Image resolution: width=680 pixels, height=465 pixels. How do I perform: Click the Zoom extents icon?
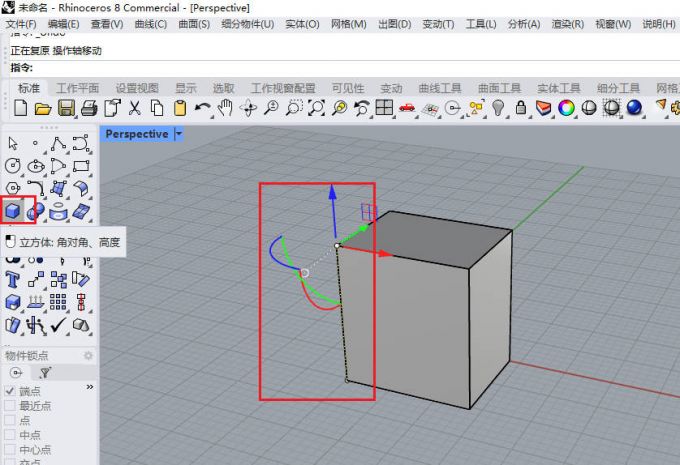click(x=316, y=108)
